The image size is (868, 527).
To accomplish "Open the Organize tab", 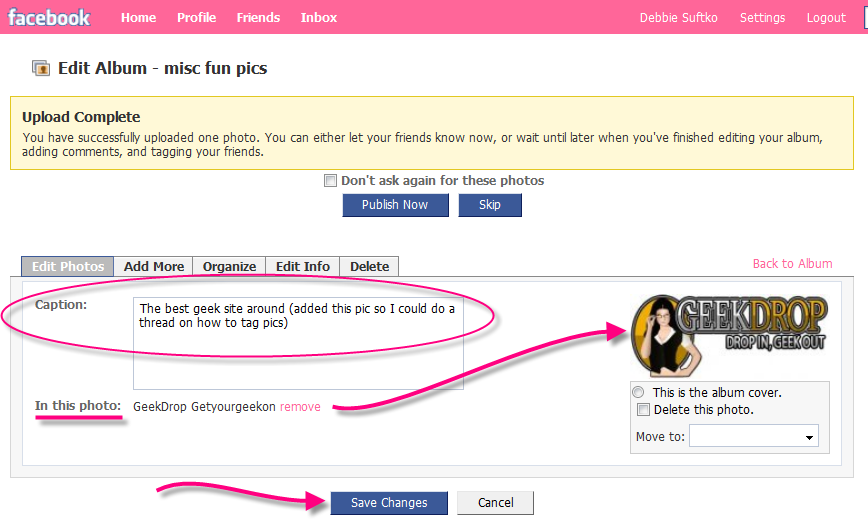I will click(x=229, y=267).
